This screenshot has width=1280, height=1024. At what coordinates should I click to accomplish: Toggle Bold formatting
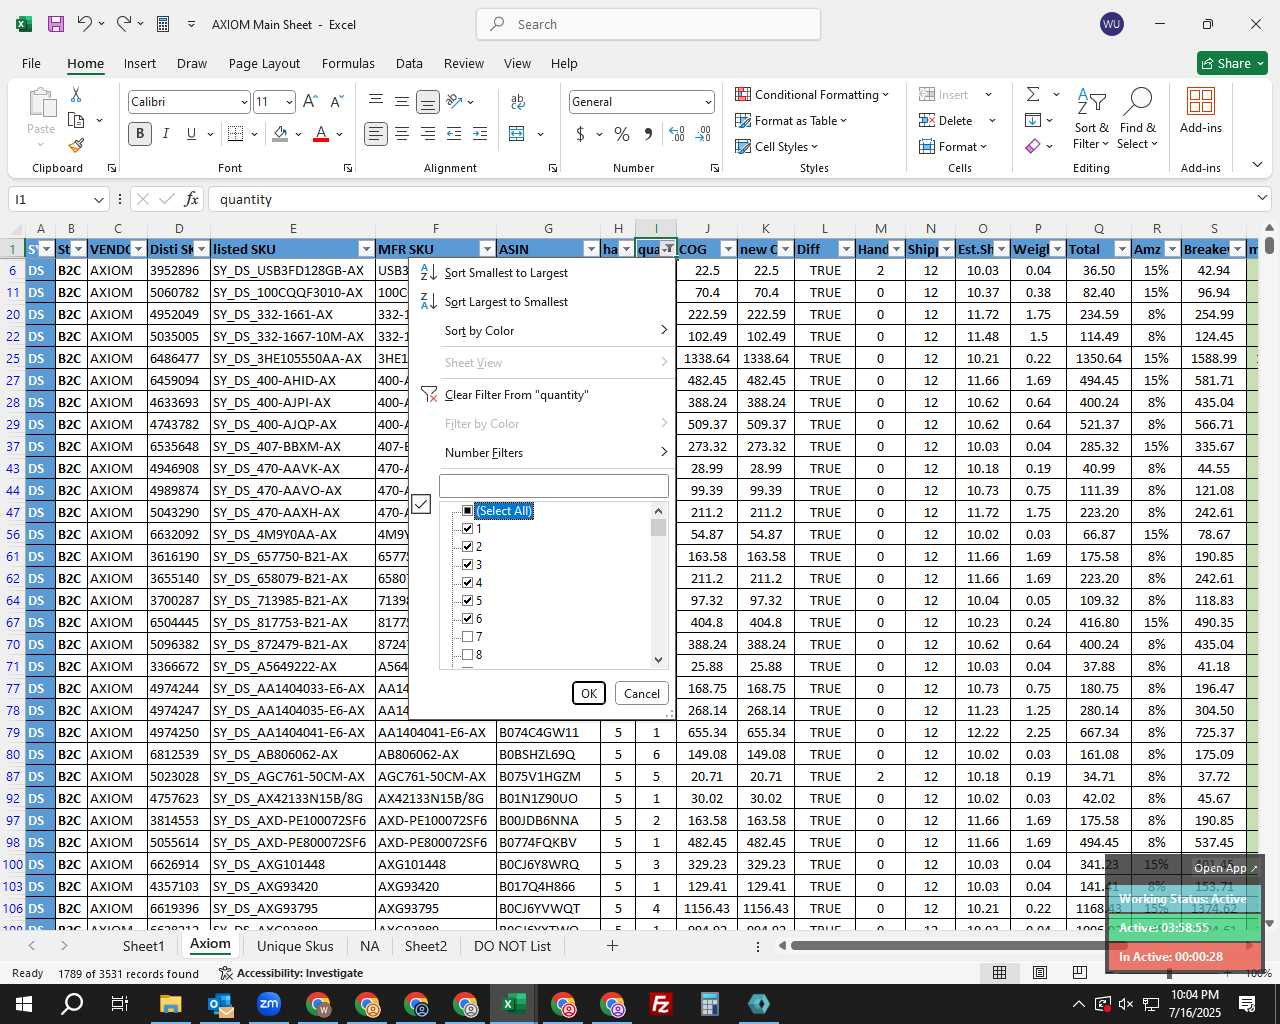(140, 134)
